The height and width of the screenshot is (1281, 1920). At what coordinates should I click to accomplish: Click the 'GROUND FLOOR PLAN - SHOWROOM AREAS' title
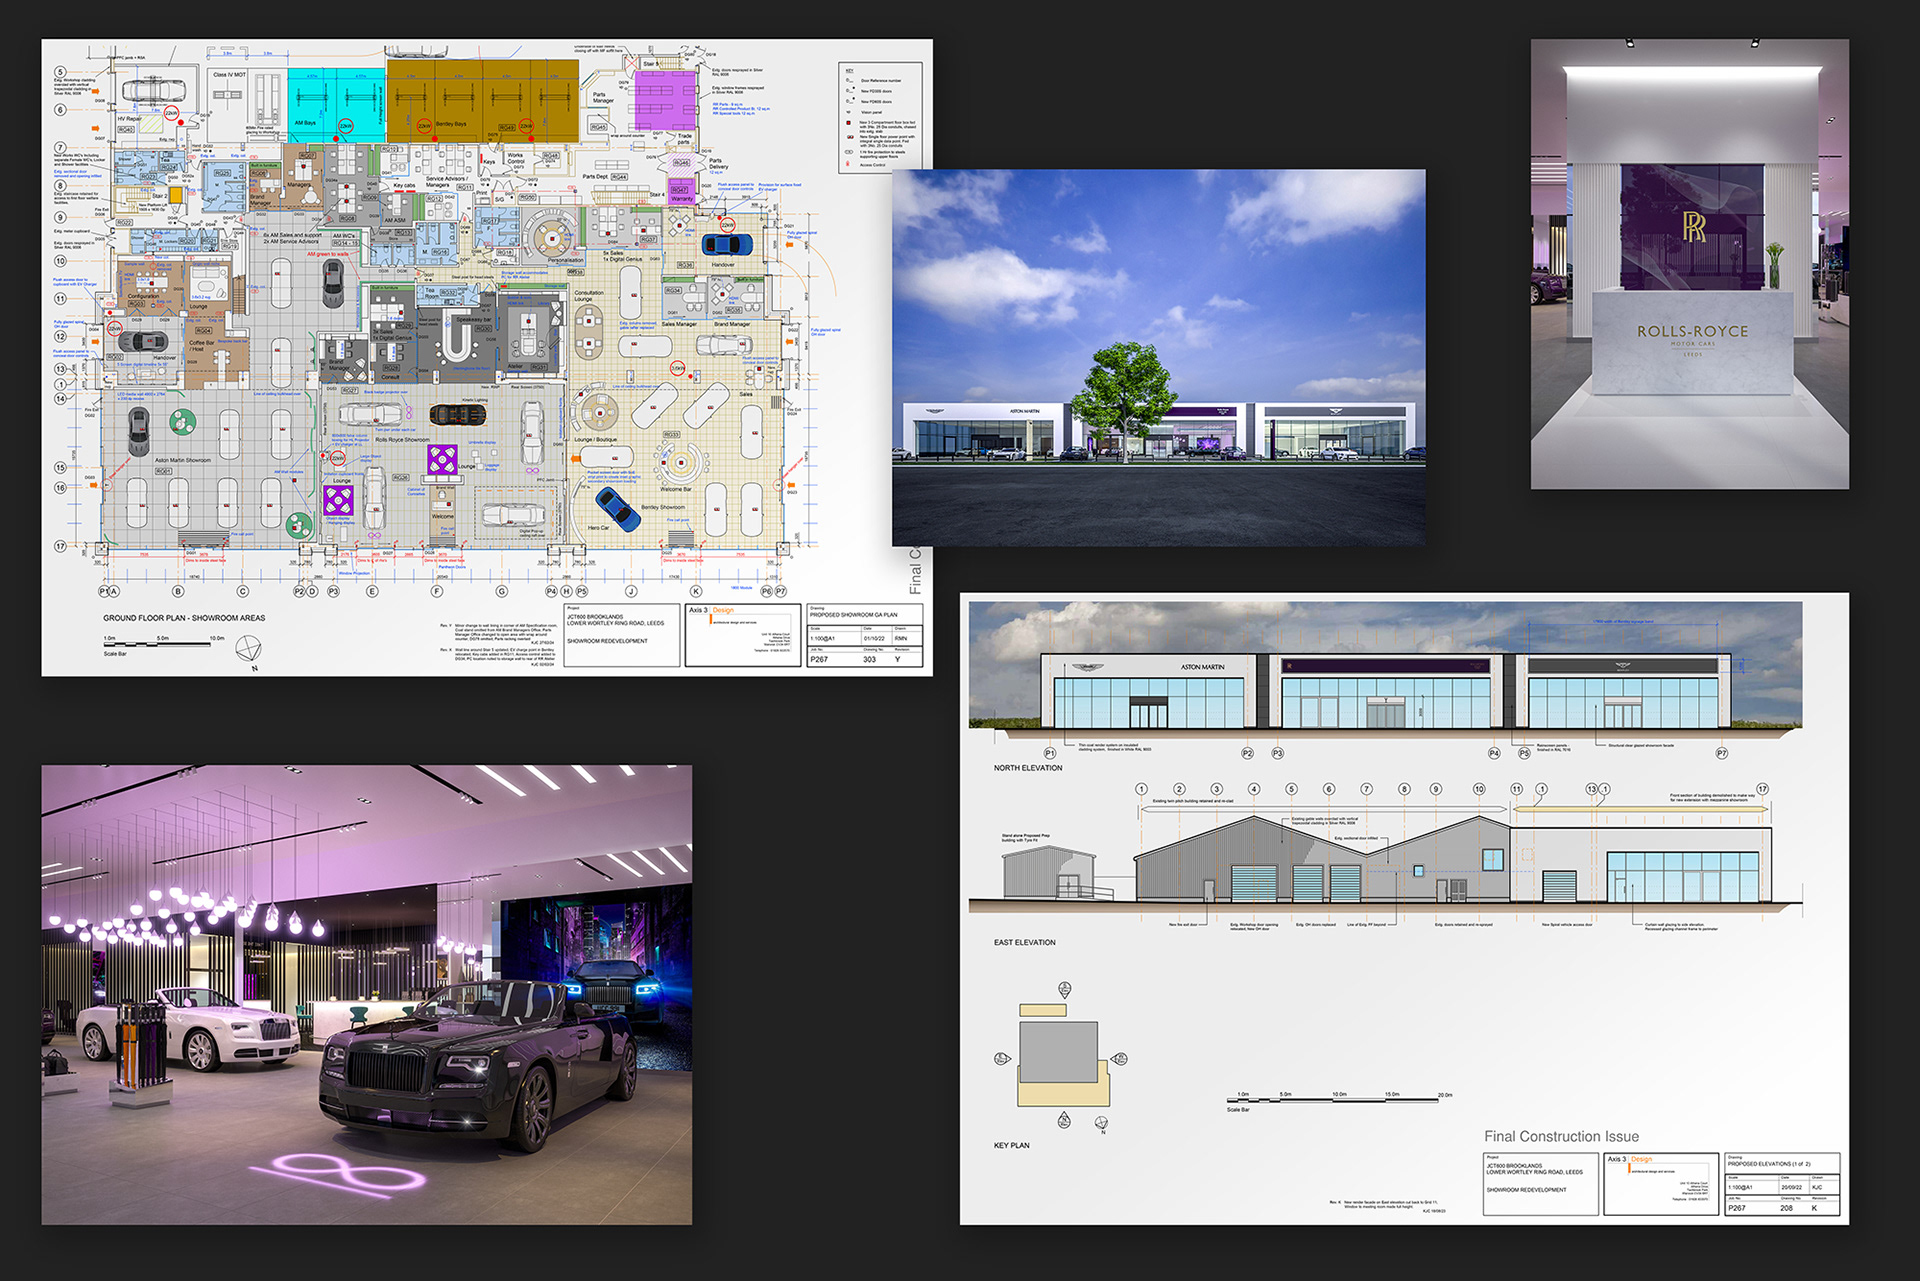click(x=184, y=618)
